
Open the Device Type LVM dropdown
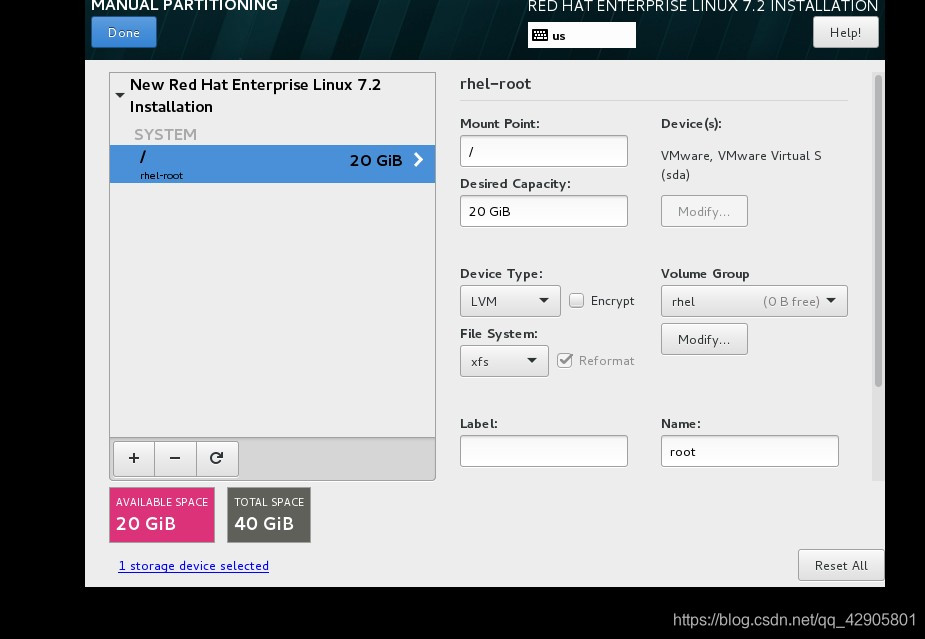510,301
